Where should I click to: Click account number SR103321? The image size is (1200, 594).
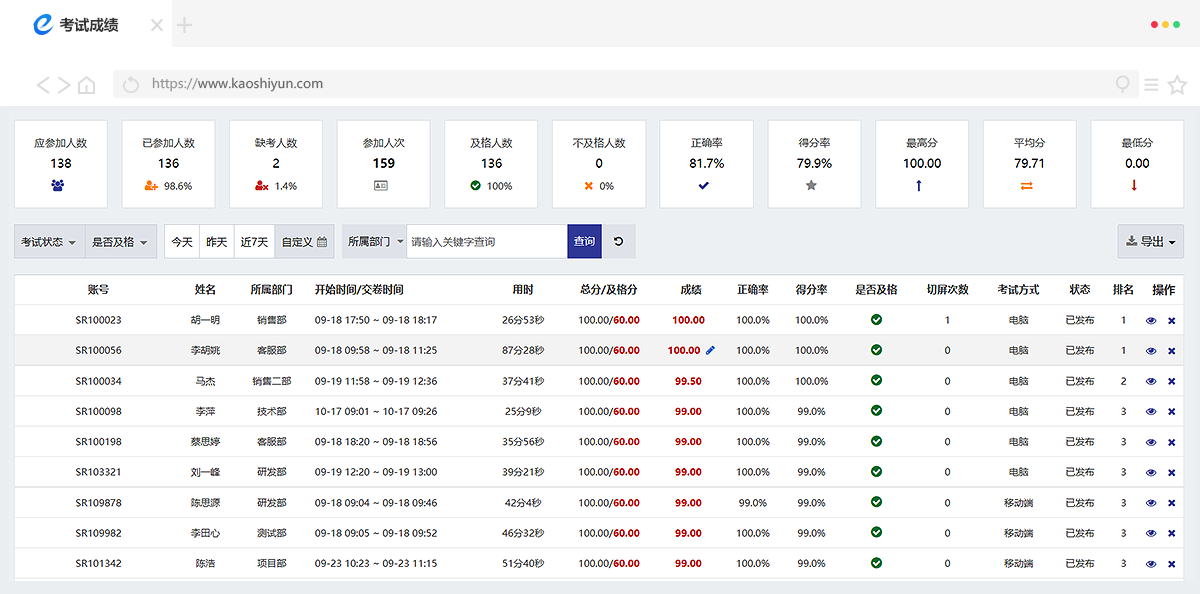(98, 472)
